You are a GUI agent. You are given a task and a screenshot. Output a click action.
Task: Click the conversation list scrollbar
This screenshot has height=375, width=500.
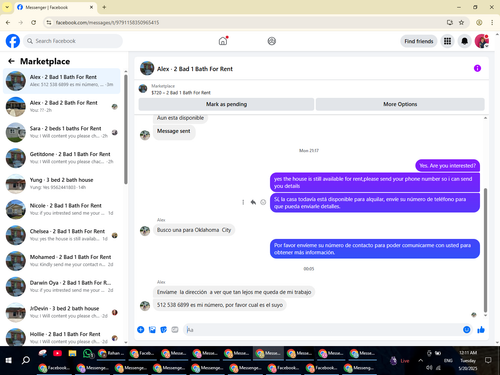point(126,129)
